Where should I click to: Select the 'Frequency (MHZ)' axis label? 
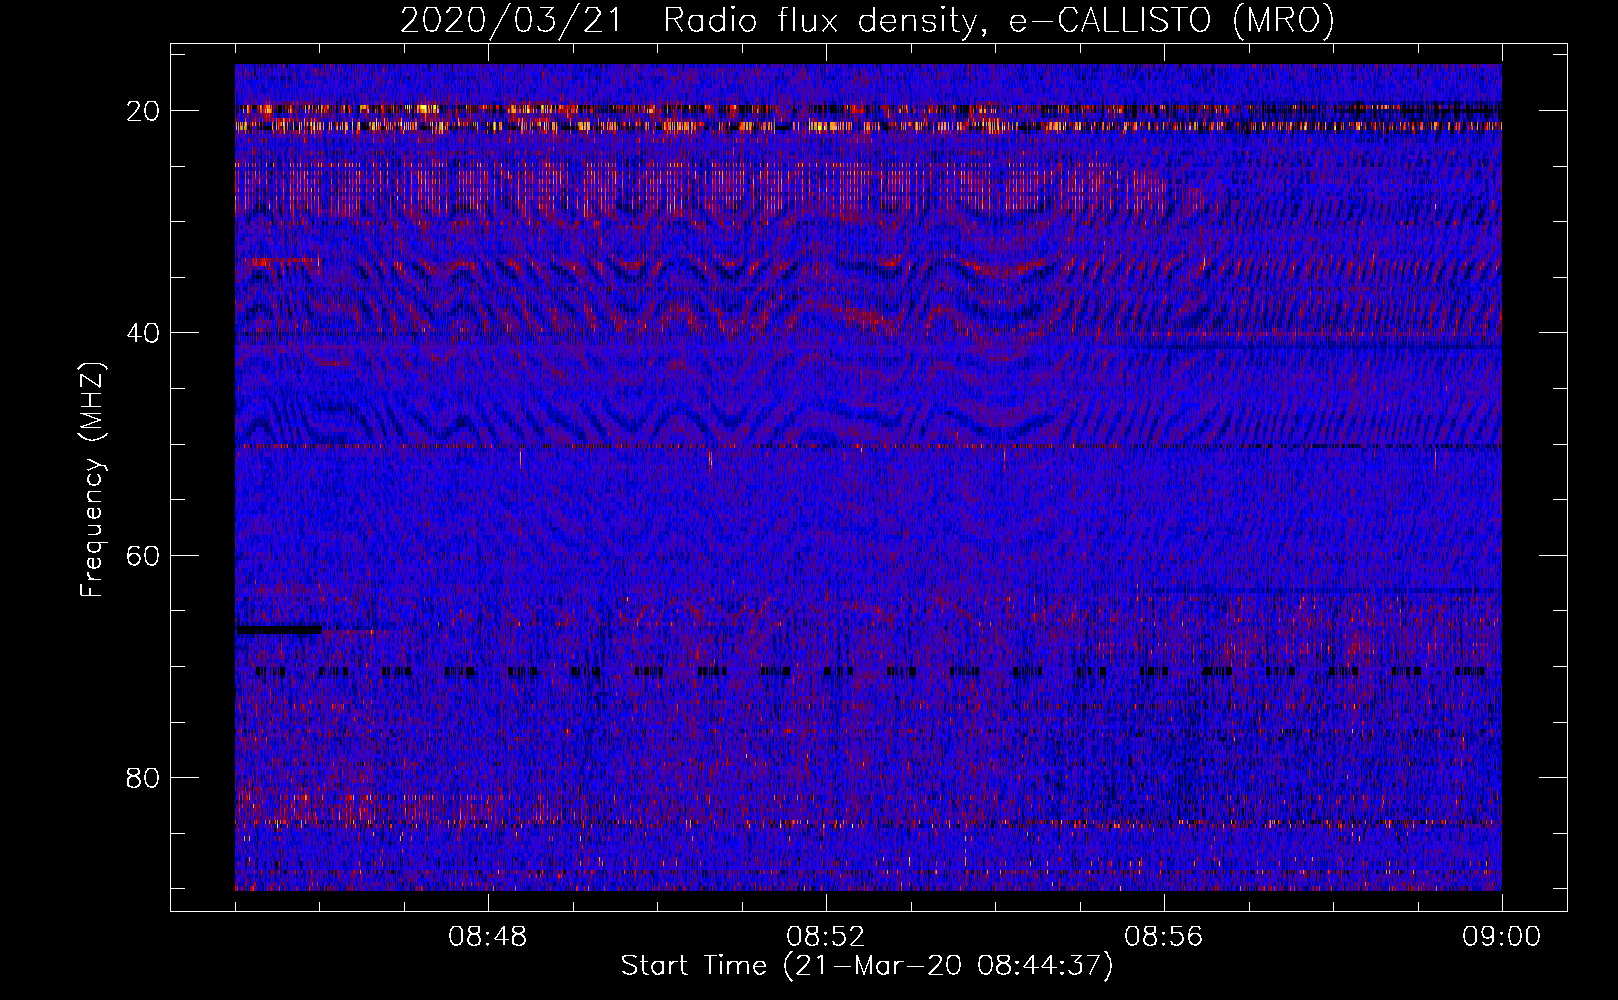click(91, 478)
